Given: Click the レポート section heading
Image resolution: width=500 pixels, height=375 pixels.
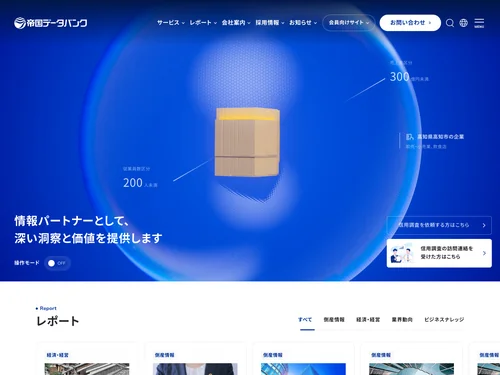Looking at the screenshot, I should 58,321.
